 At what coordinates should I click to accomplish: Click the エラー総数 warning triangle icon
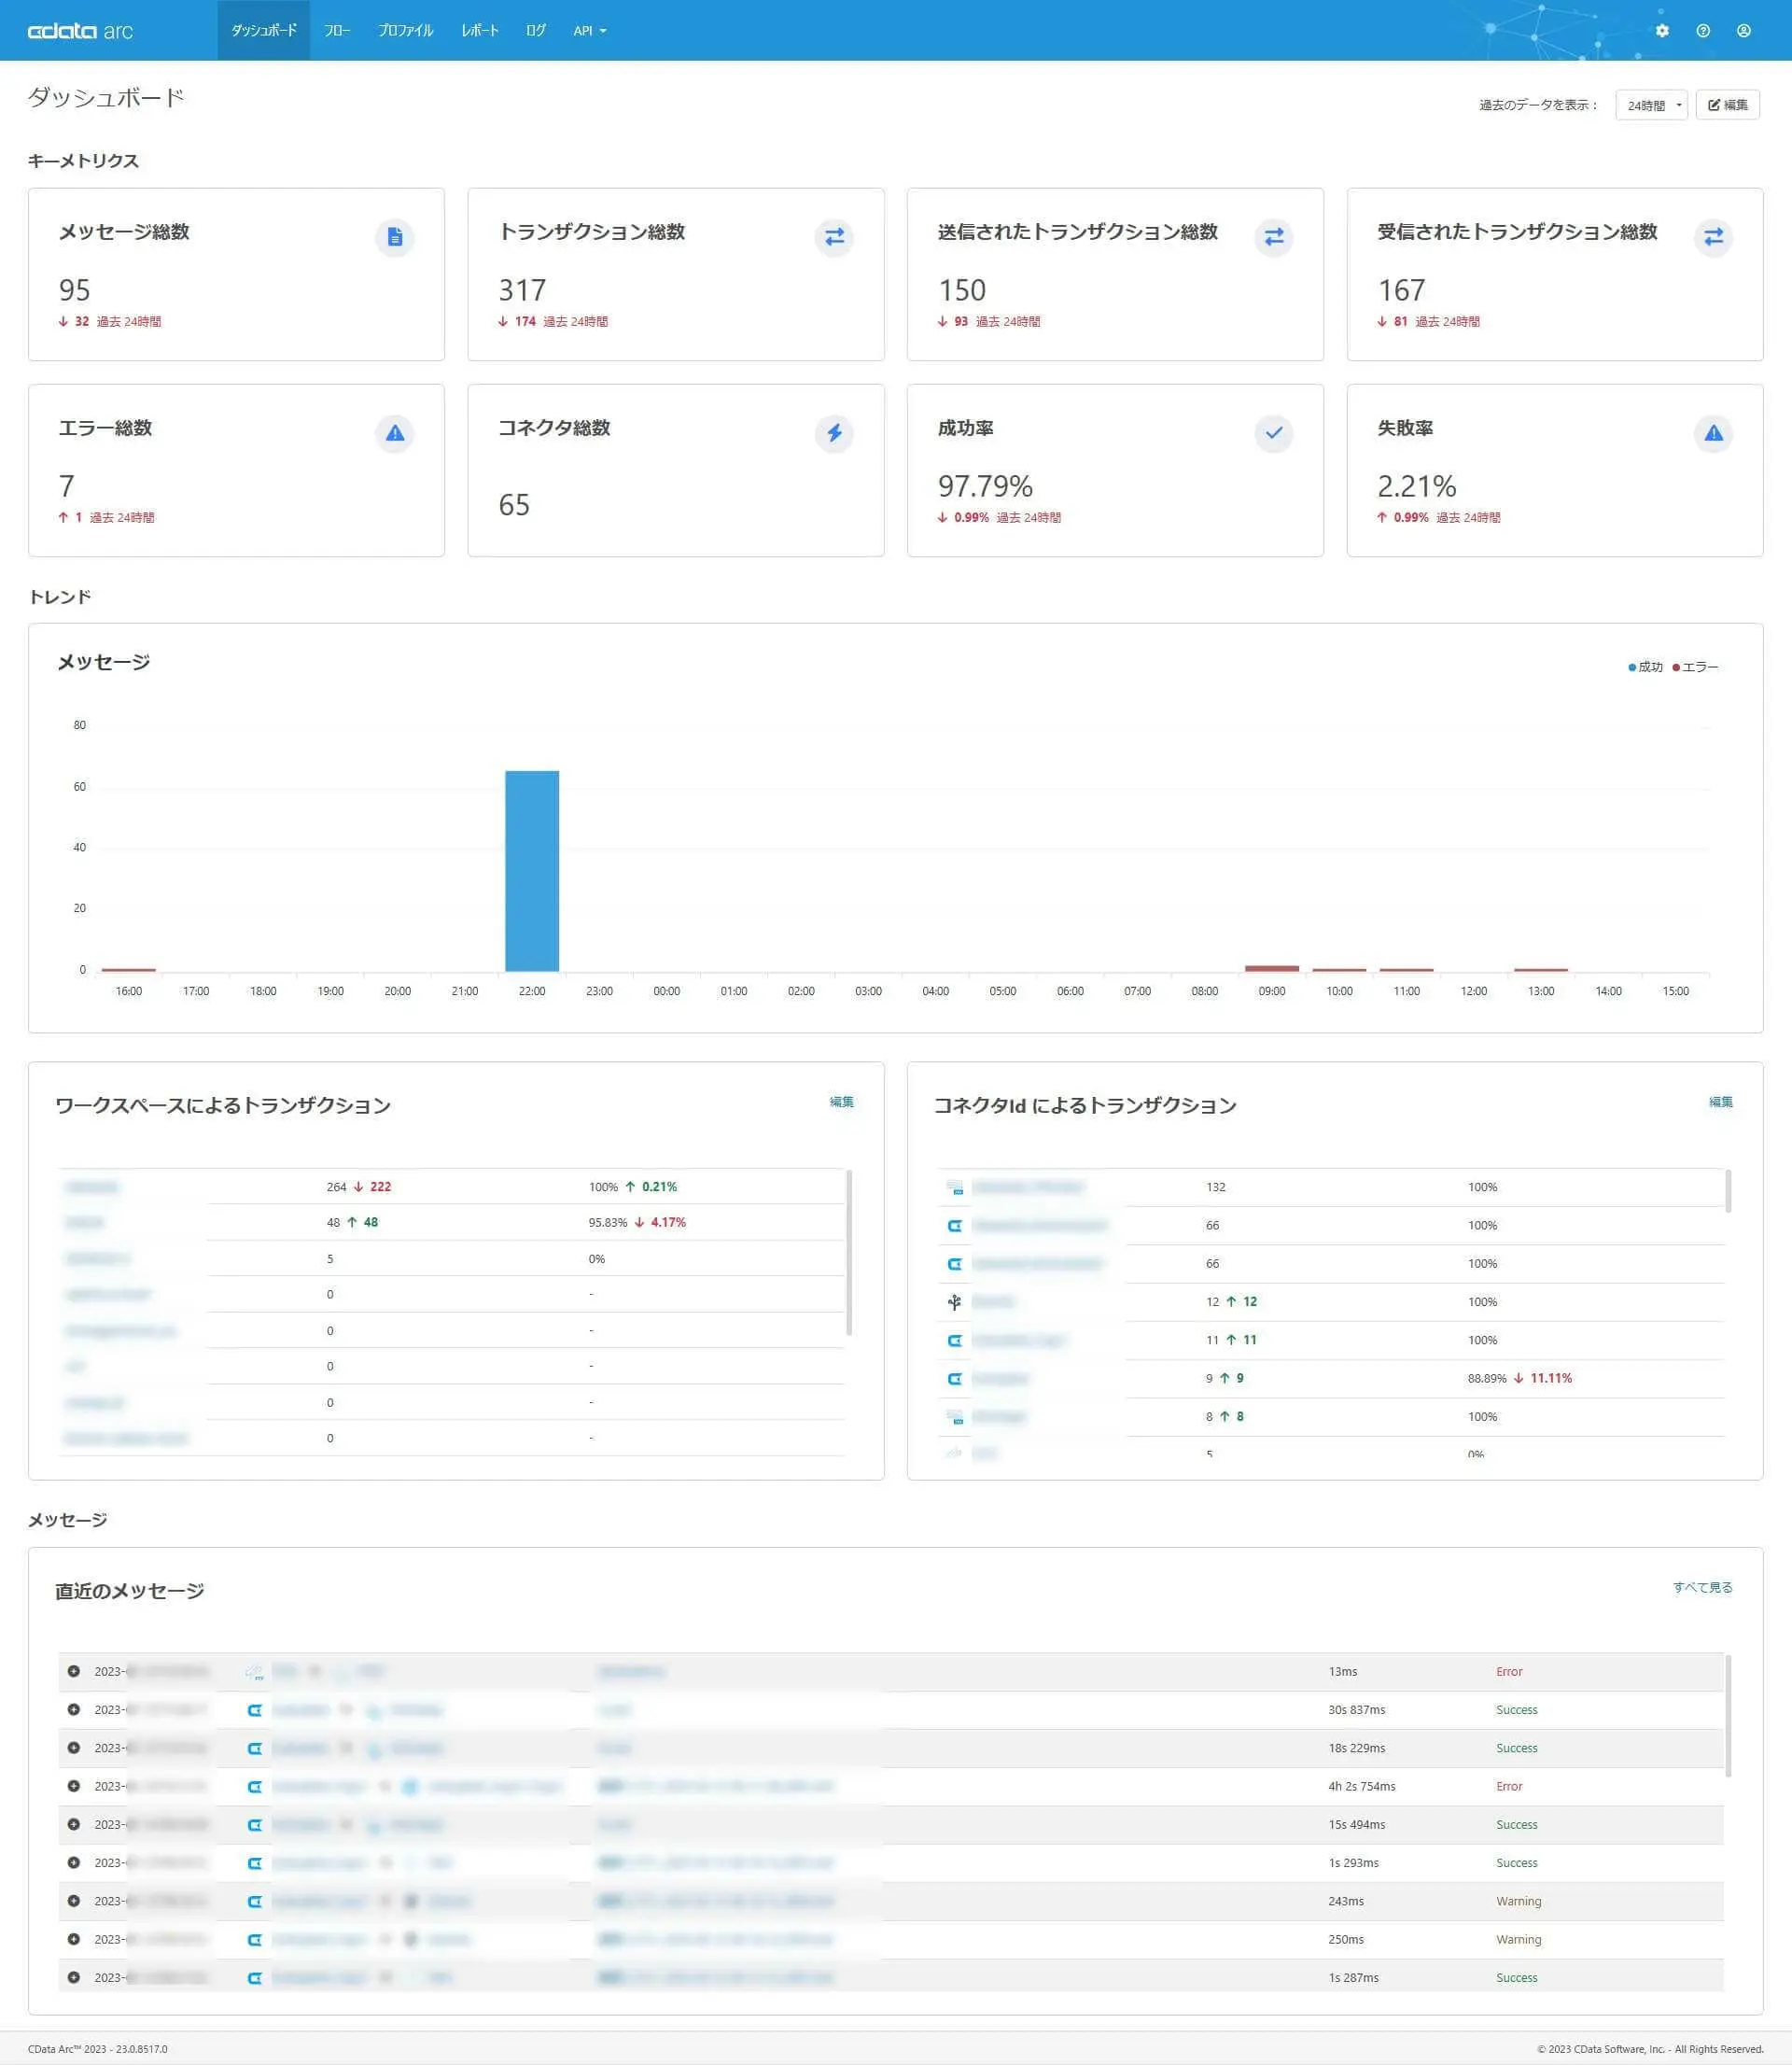click(x=395, y=433)
